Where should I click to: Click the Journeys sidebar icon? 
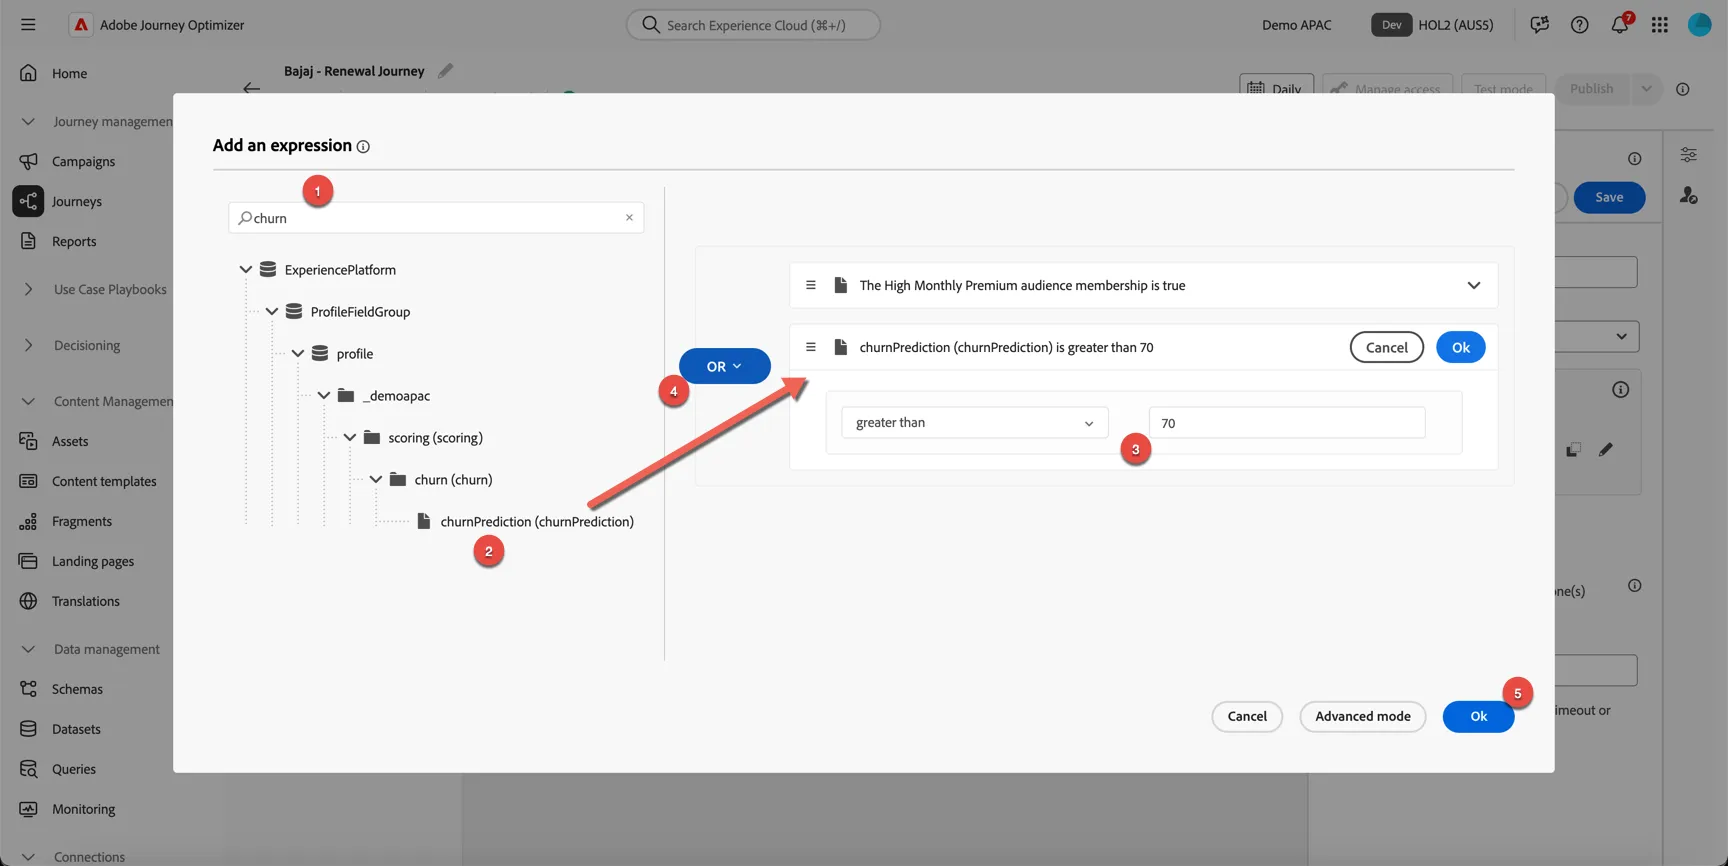pos(28,201)
